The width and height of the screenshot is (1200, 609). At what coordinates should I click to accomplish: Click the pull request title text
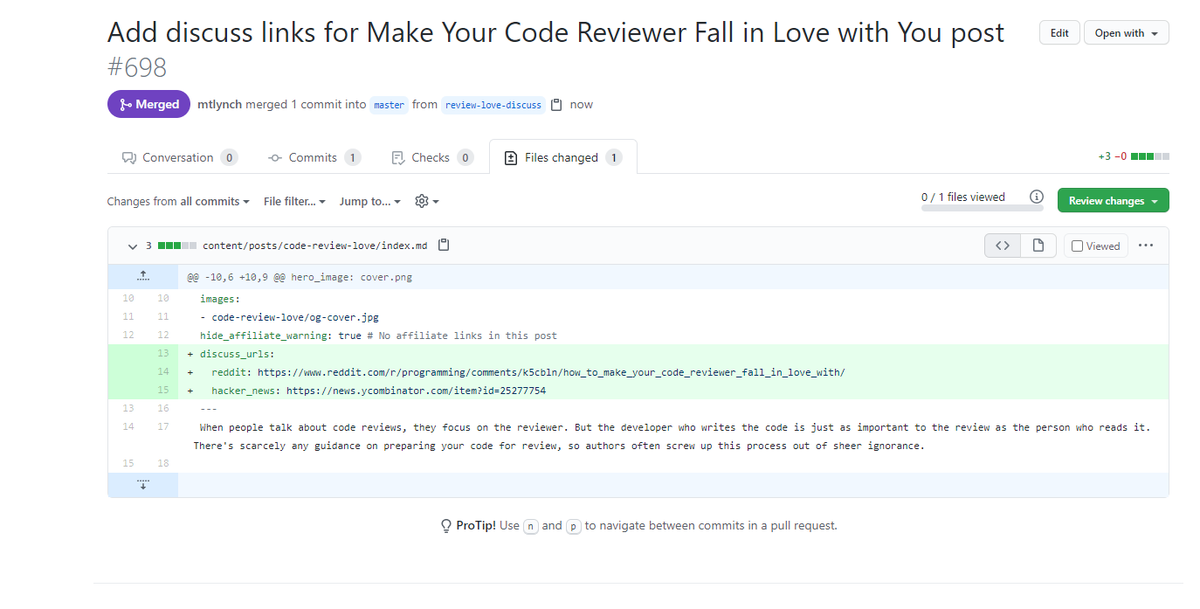556,33
